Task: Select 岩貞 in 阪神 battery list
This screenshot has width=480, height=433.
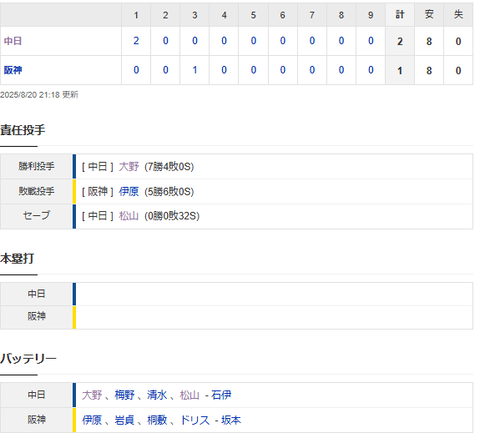Action: tap(124, 420)
